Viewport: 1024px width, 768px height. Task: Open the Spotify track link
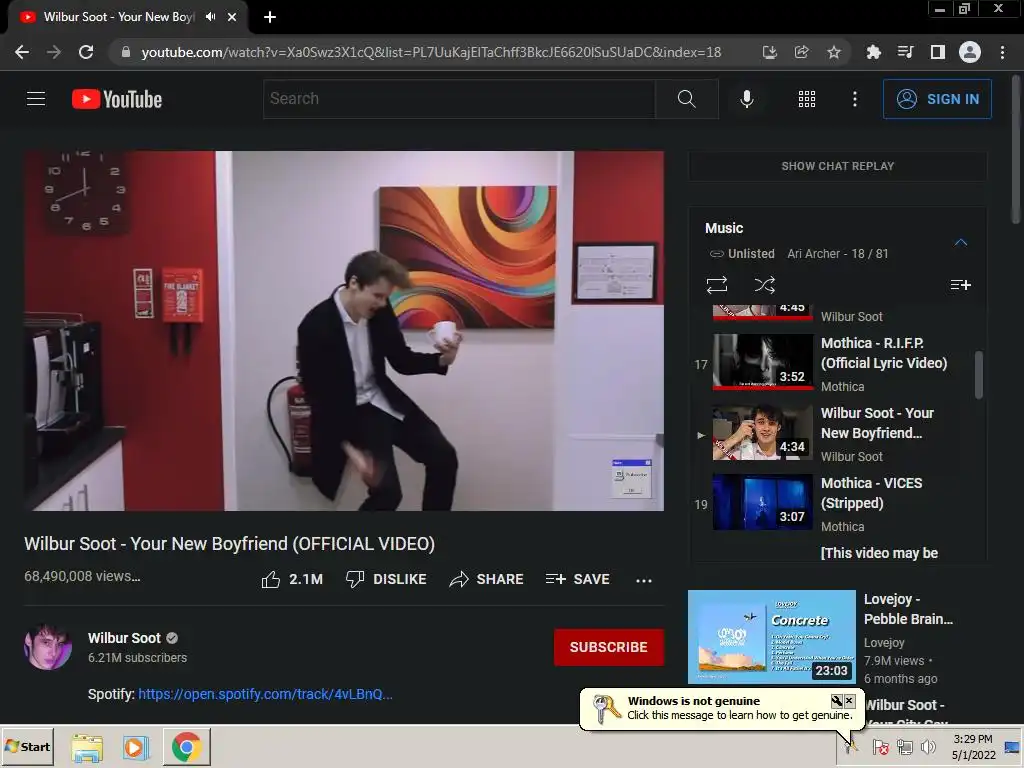point(265,694)
